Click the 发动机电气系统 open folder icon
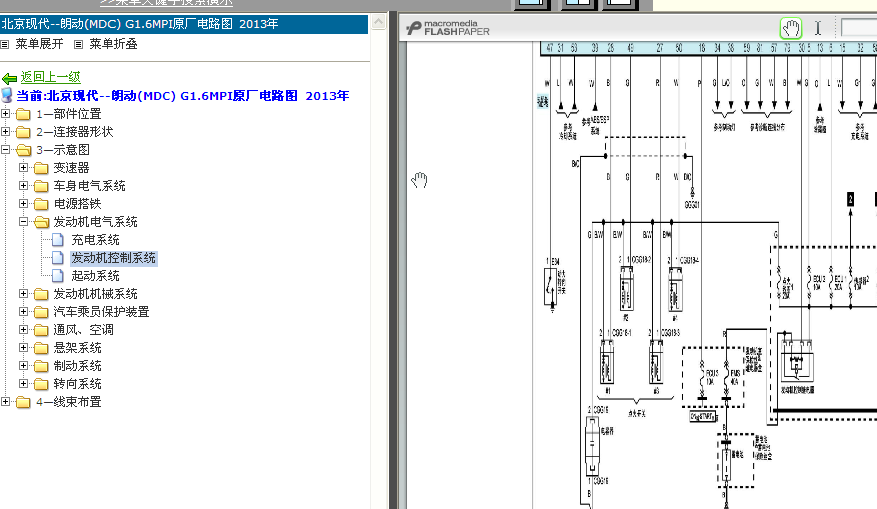This screenshot has width=877, height=509. click(x=41, y=222)
